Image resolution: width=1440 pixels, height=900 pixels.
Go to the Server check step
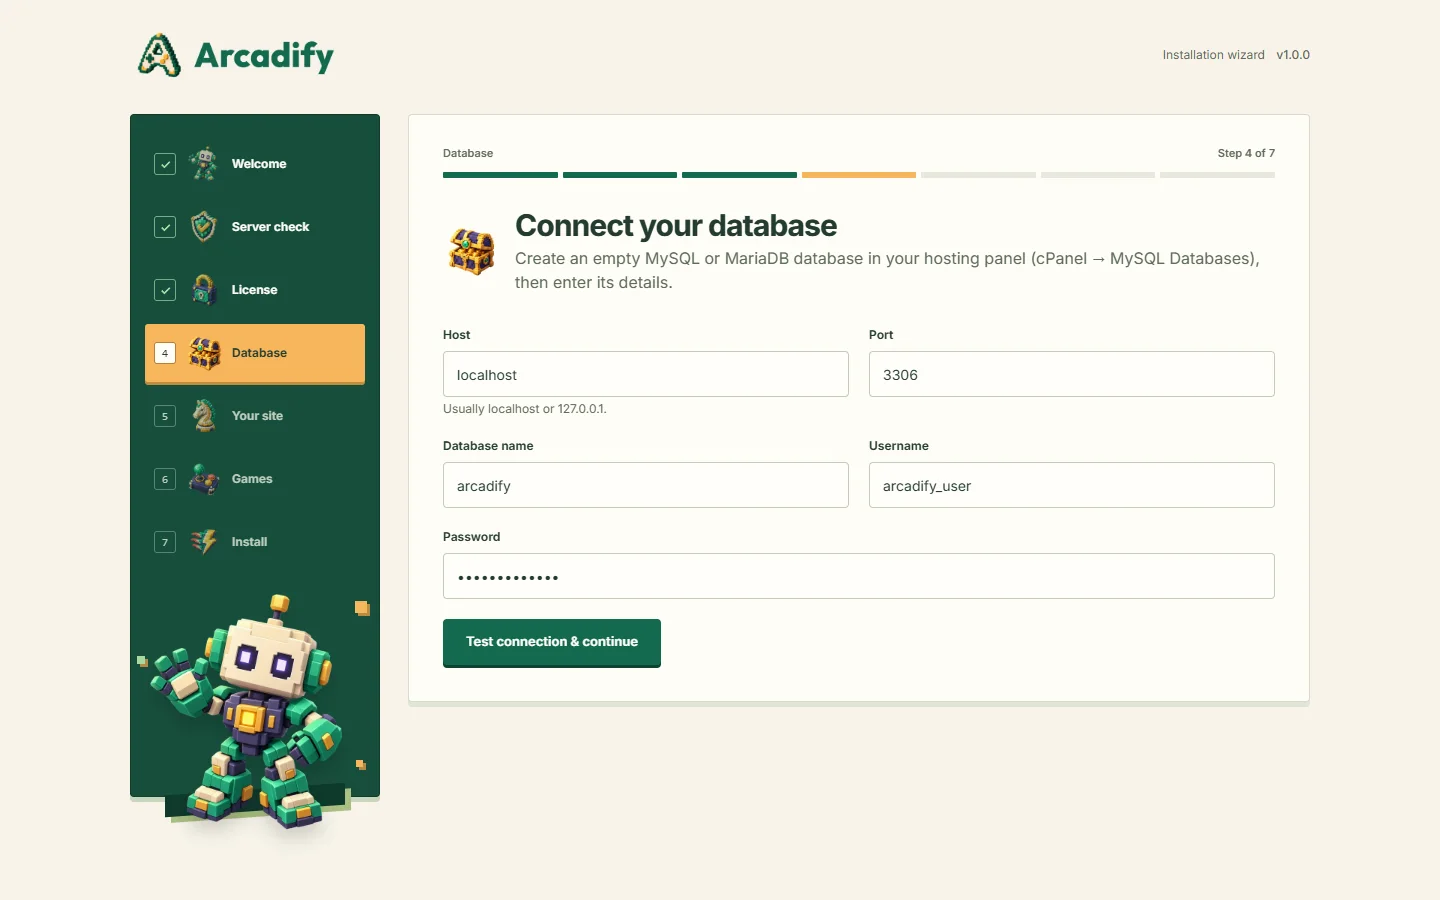(x=255, y=227)
